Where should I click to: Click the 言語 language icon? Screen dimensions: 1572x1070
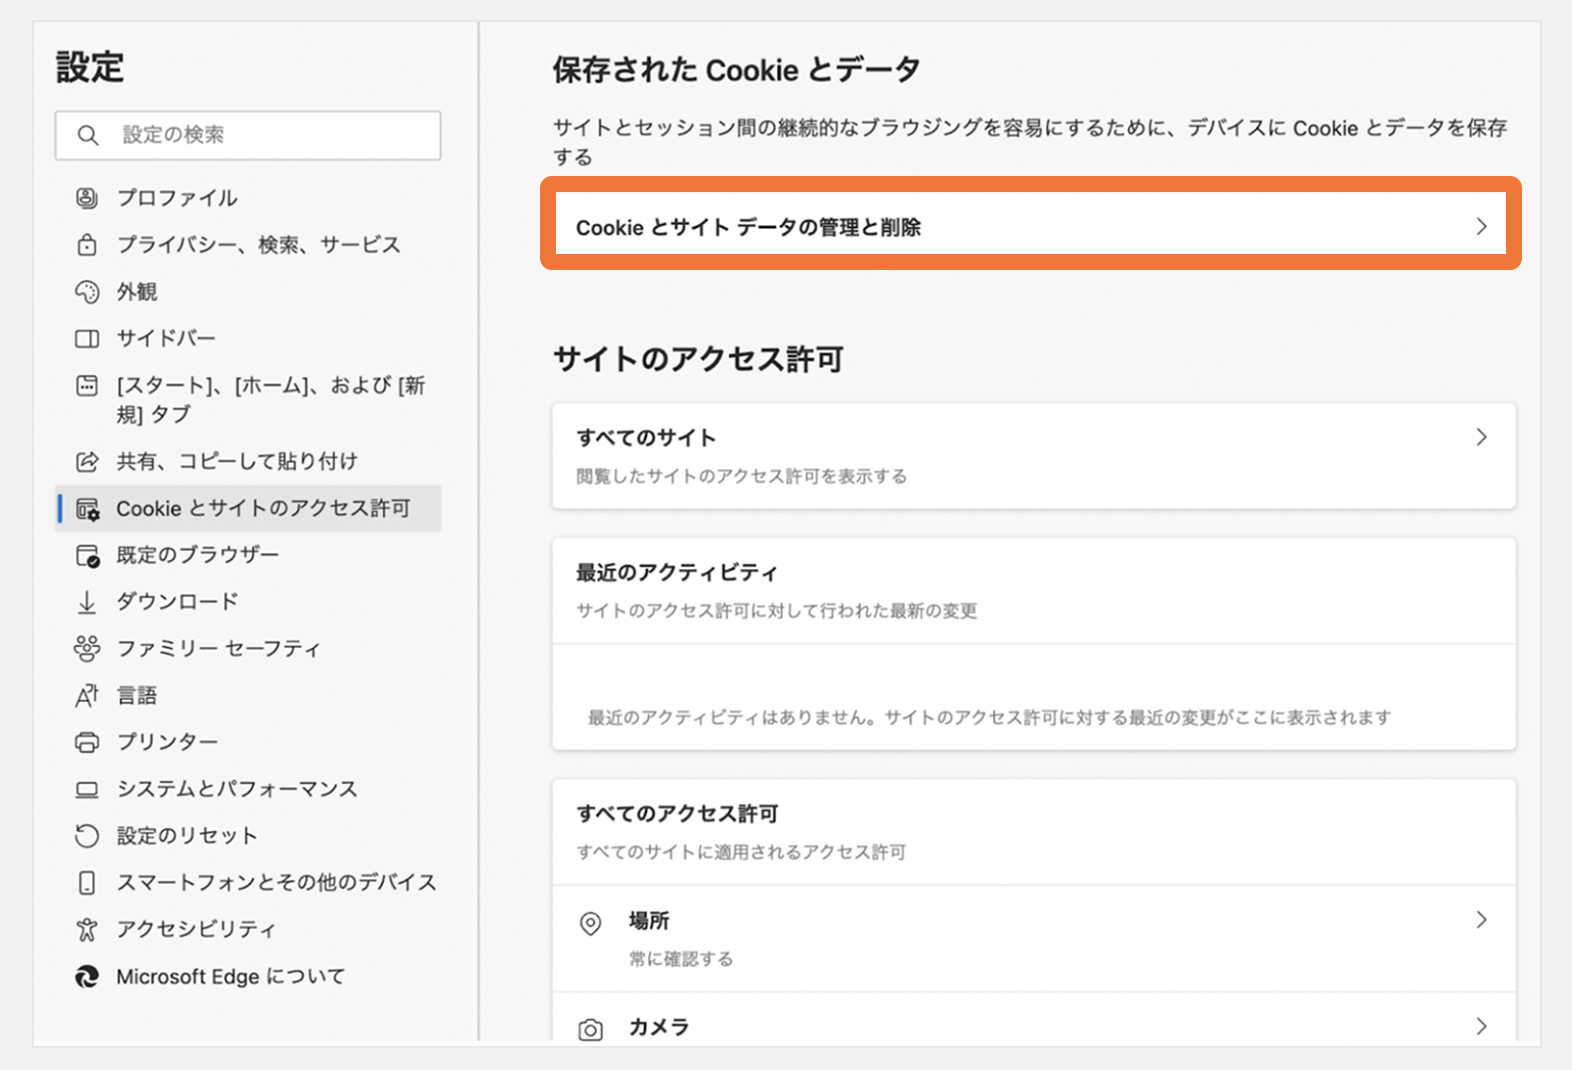click(x=87, y=696)
